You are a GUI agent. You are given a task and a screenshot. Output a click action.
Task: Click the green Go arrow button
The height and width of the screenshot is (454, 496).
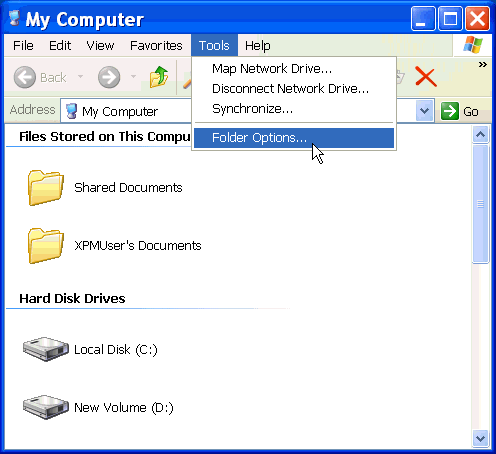(x=450, y=111)
